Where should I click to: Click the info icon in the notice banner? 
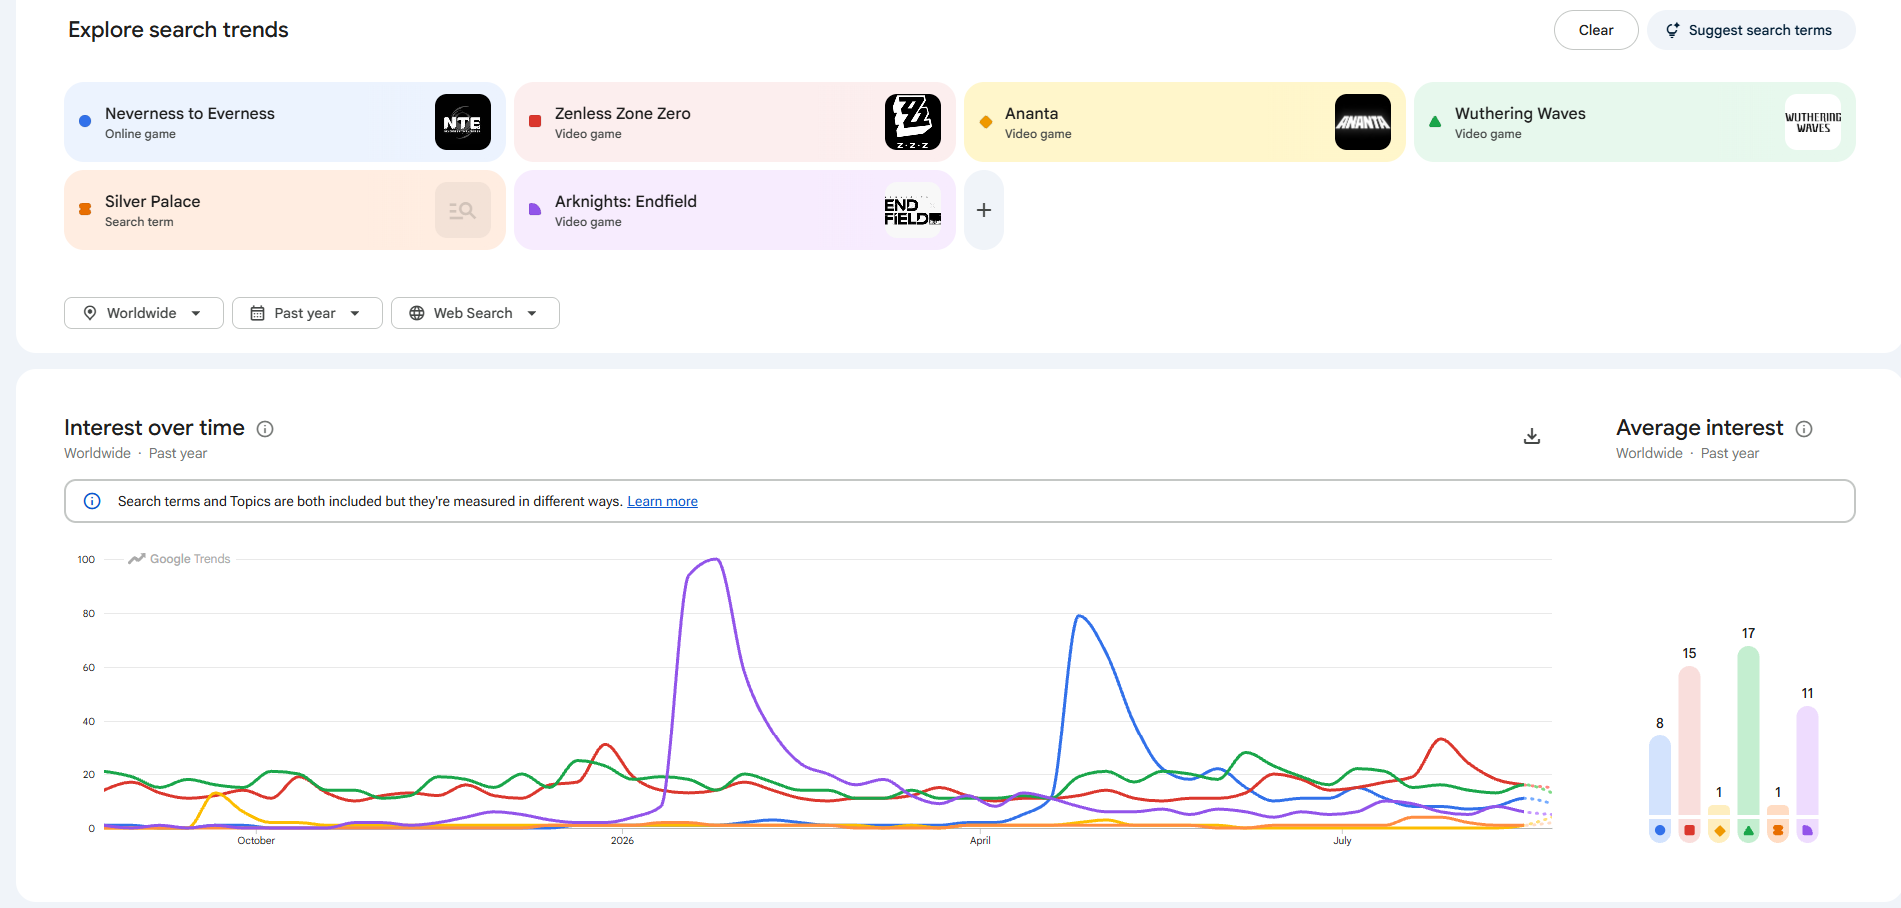pyautogui.click(x=92, y=501)
